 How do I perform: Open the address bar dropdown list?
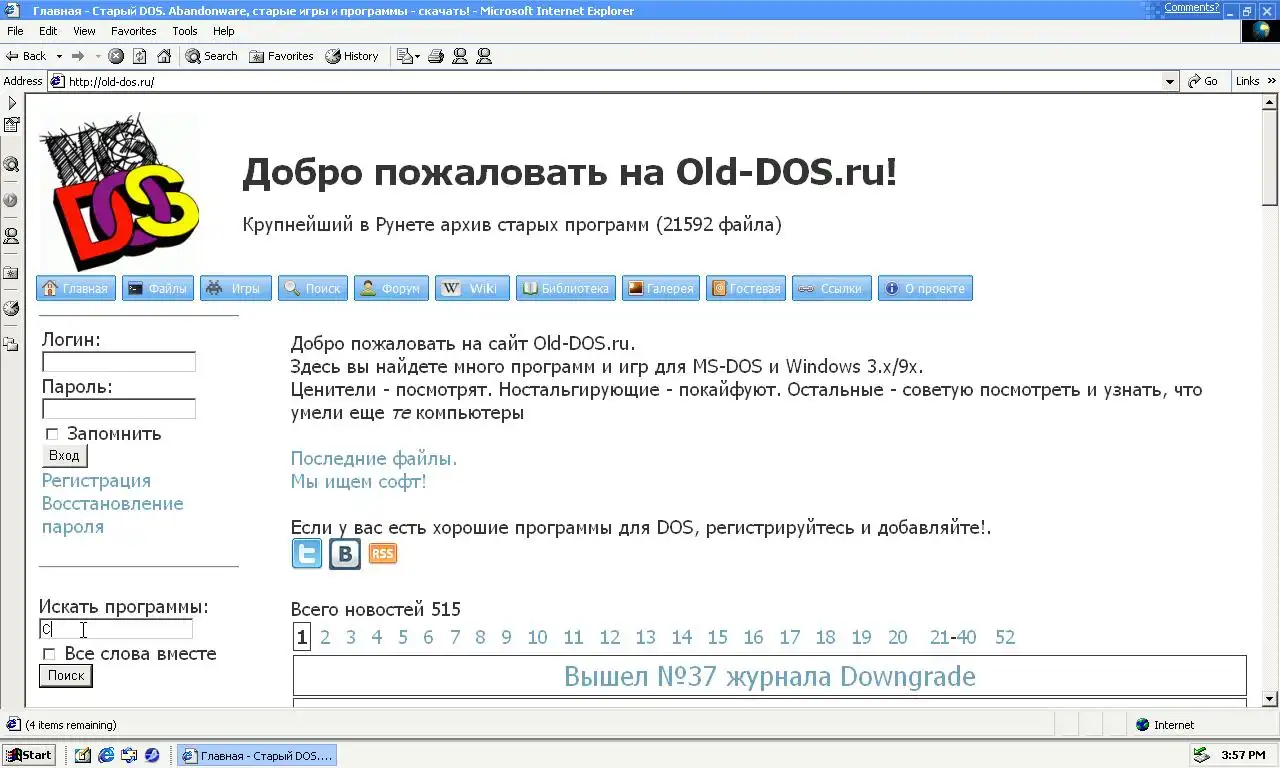point(1171,81)
